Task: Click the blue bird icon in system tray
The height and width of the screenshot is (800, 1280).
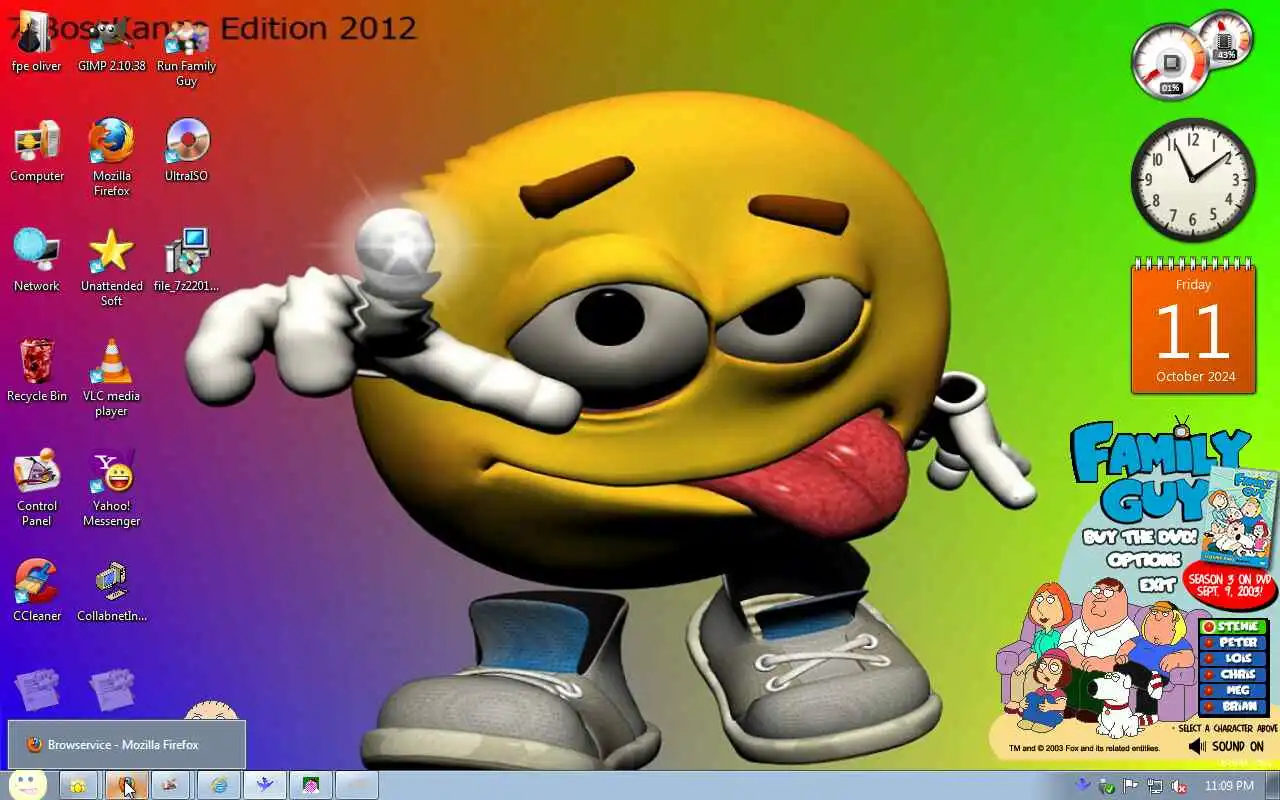Action: point(1083,786)
